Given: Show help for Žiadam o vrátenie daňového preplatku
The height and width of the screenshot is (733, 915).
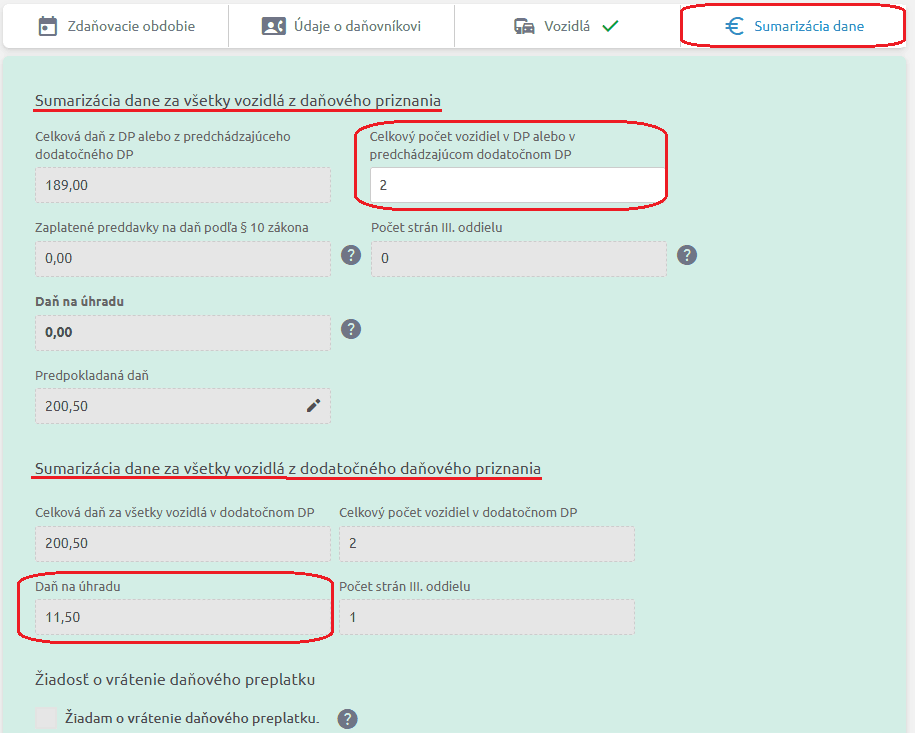Looking at the screenshot, I should tap(348, 718).
